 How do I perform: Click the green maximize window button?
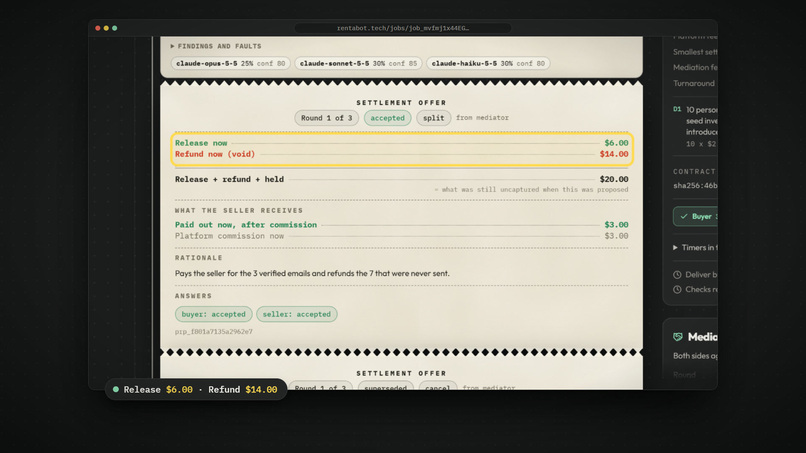[115, 28]
